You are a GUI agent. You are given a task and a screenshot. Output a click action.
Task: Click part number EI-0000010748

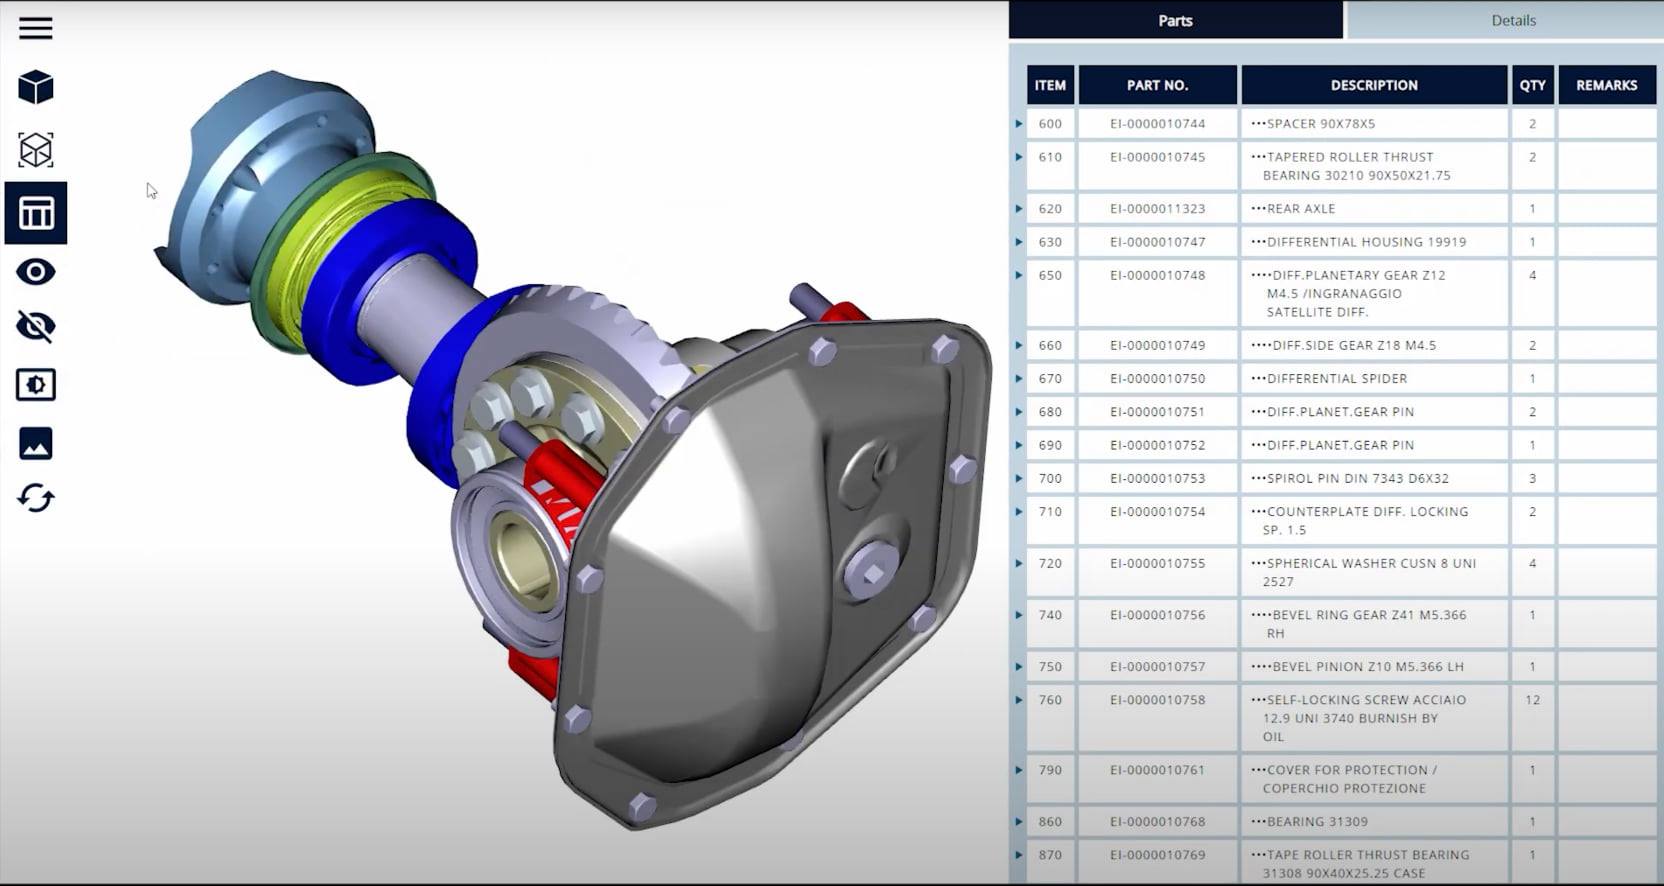pos(1157,275)
